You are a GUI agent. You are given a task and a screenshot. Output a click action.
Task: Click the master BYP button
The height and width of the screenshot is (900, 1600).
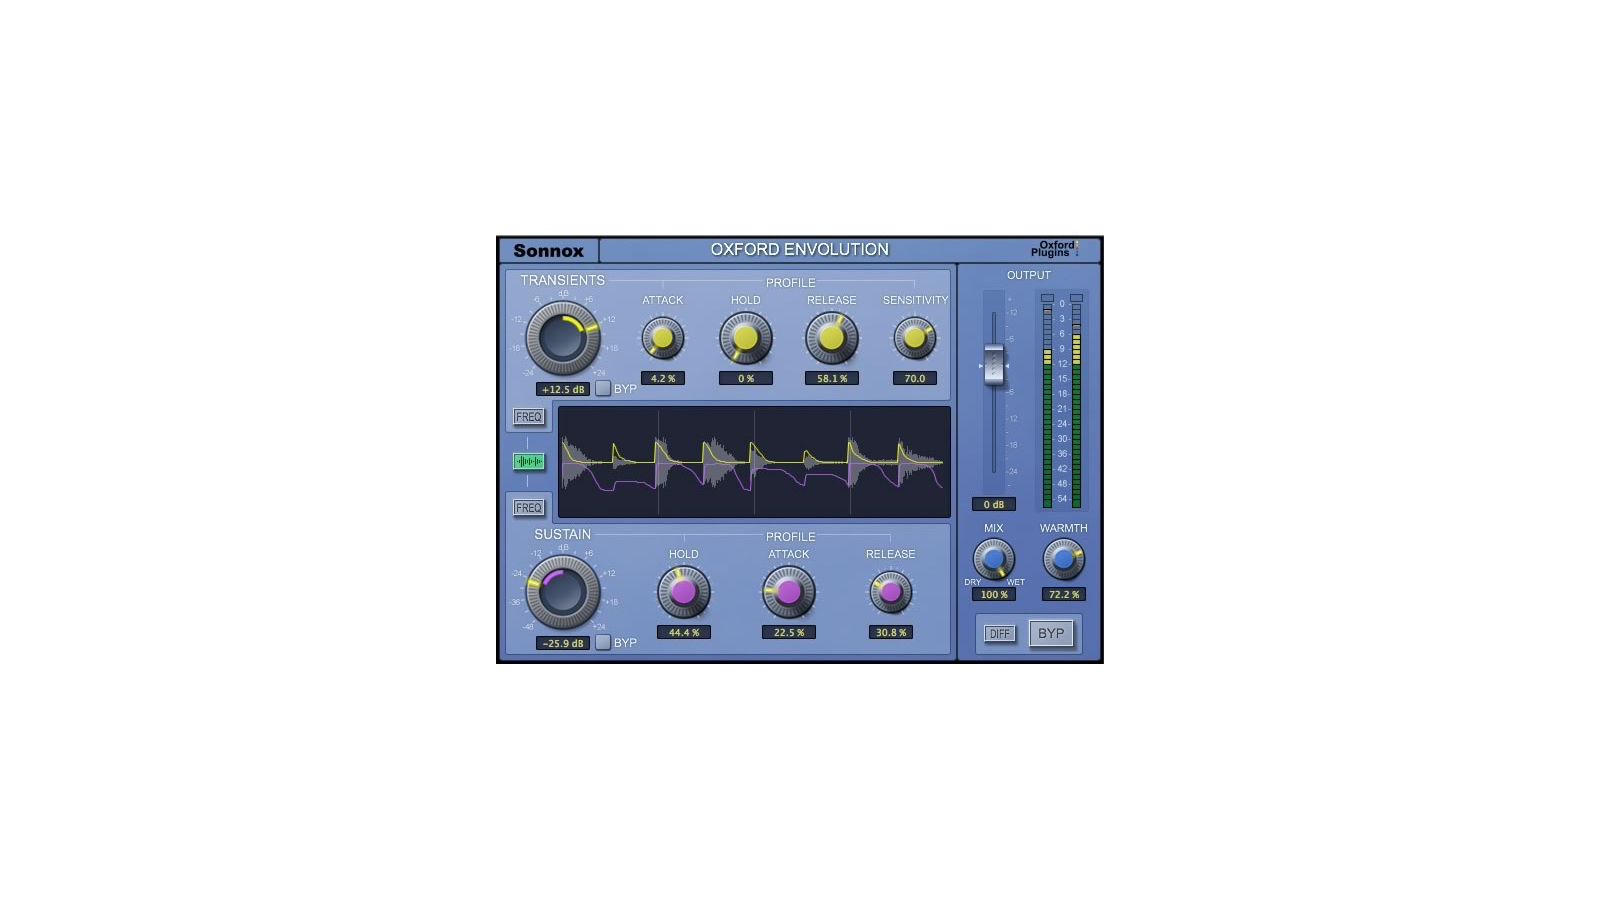tap(1051, 633)
